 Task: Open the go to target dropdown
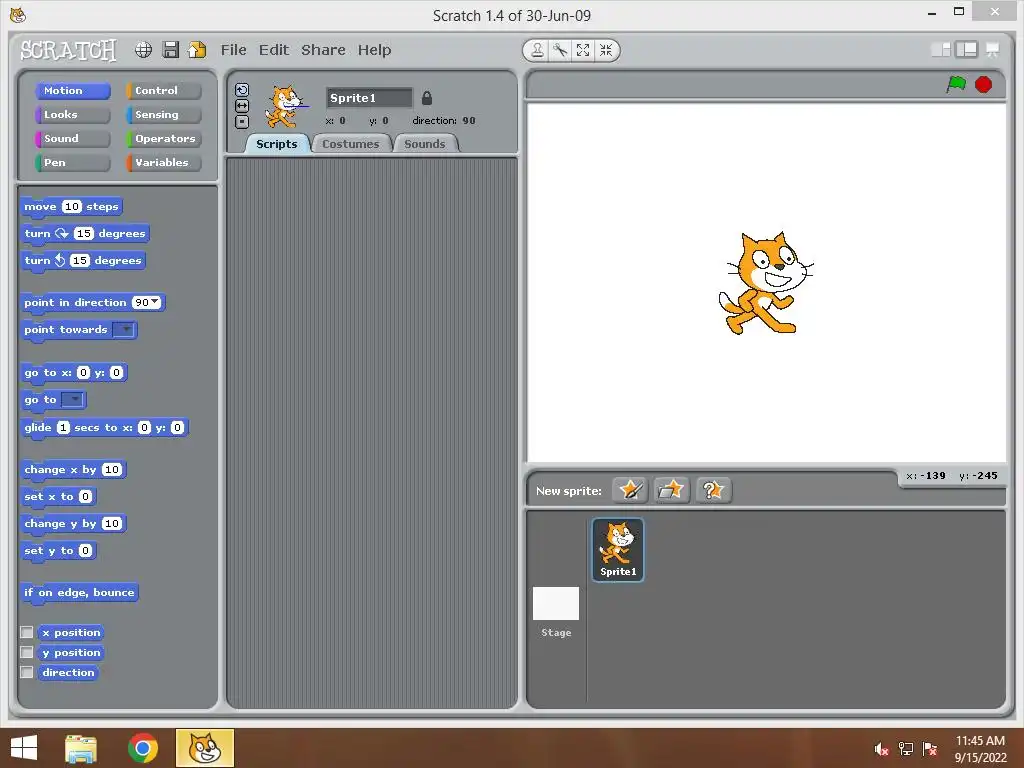72,399
